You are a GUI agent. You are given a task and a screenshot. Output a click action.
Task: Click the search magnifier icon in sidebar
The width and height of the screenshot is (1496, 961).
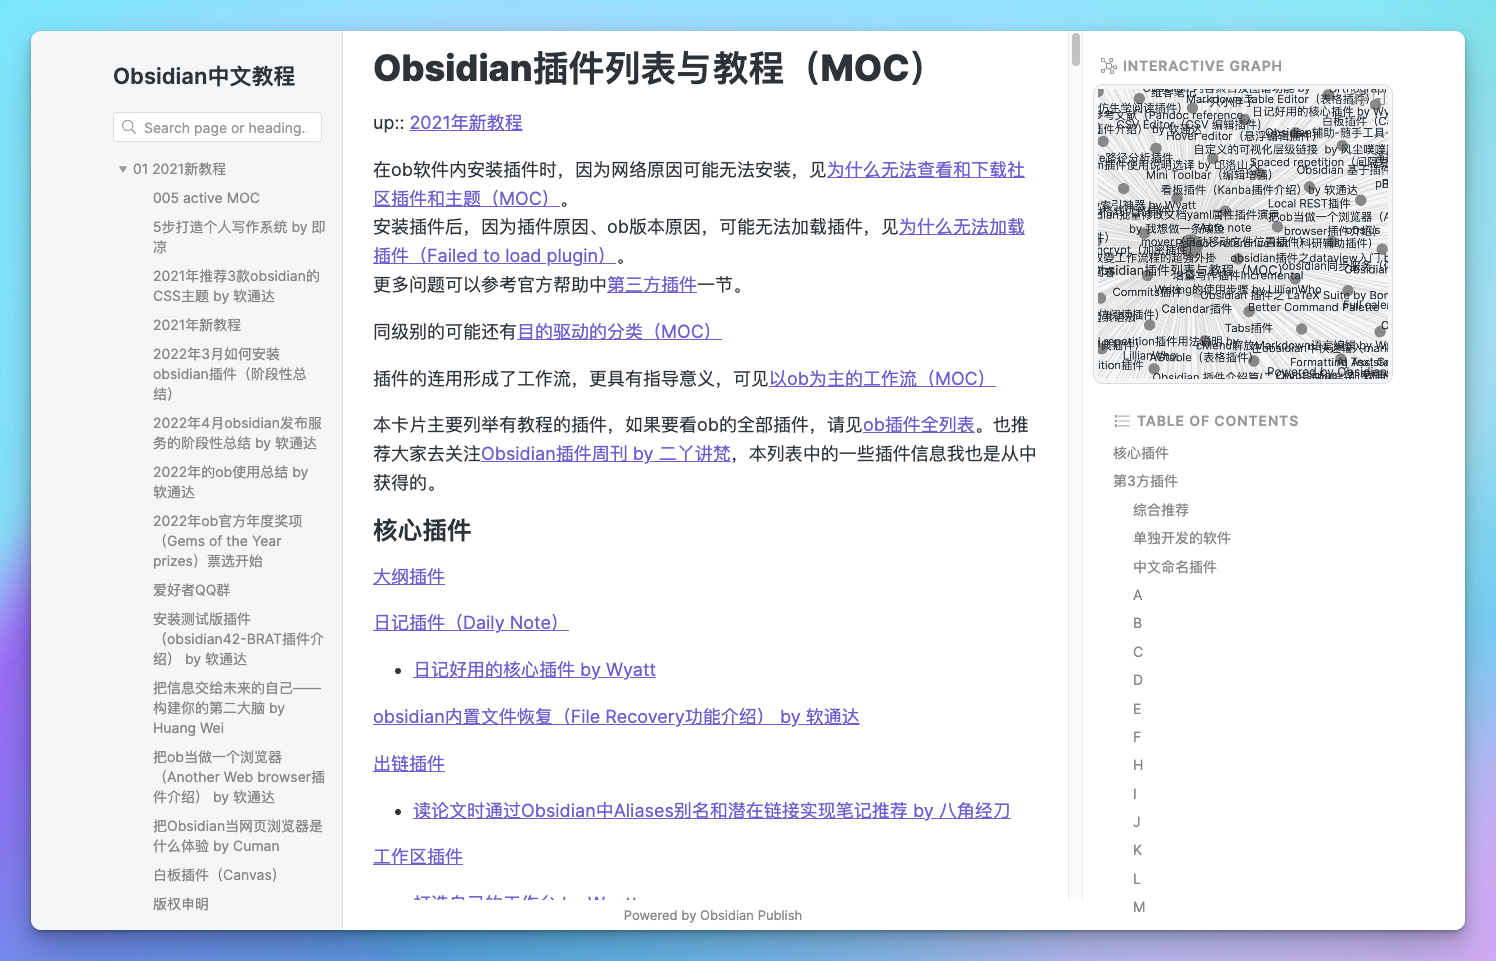coord(130,127)
